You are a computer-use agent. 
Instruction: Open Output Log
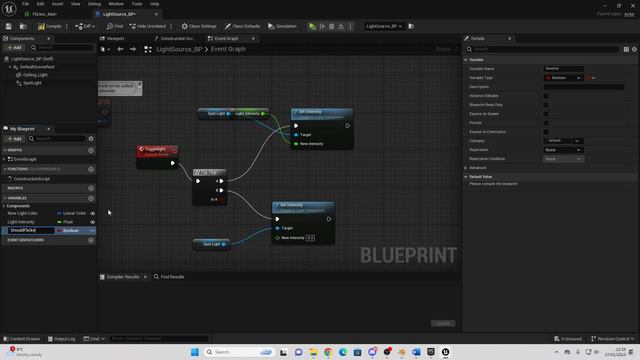tap(62, 339)
